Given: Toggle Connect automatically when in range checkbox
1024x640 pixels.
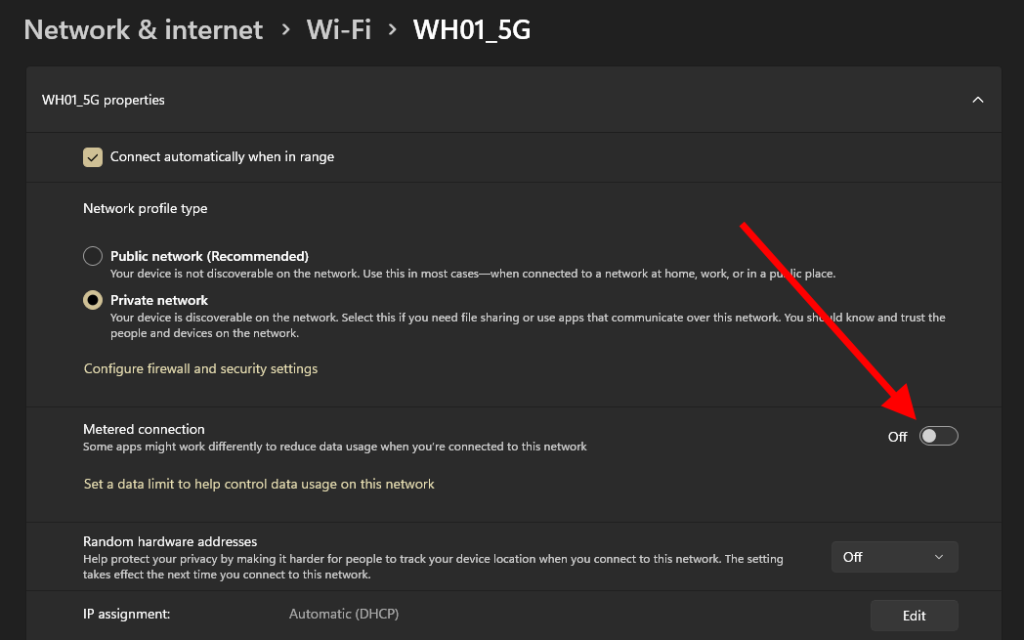Looking at the screenshot, I should [x=93, y=157].
